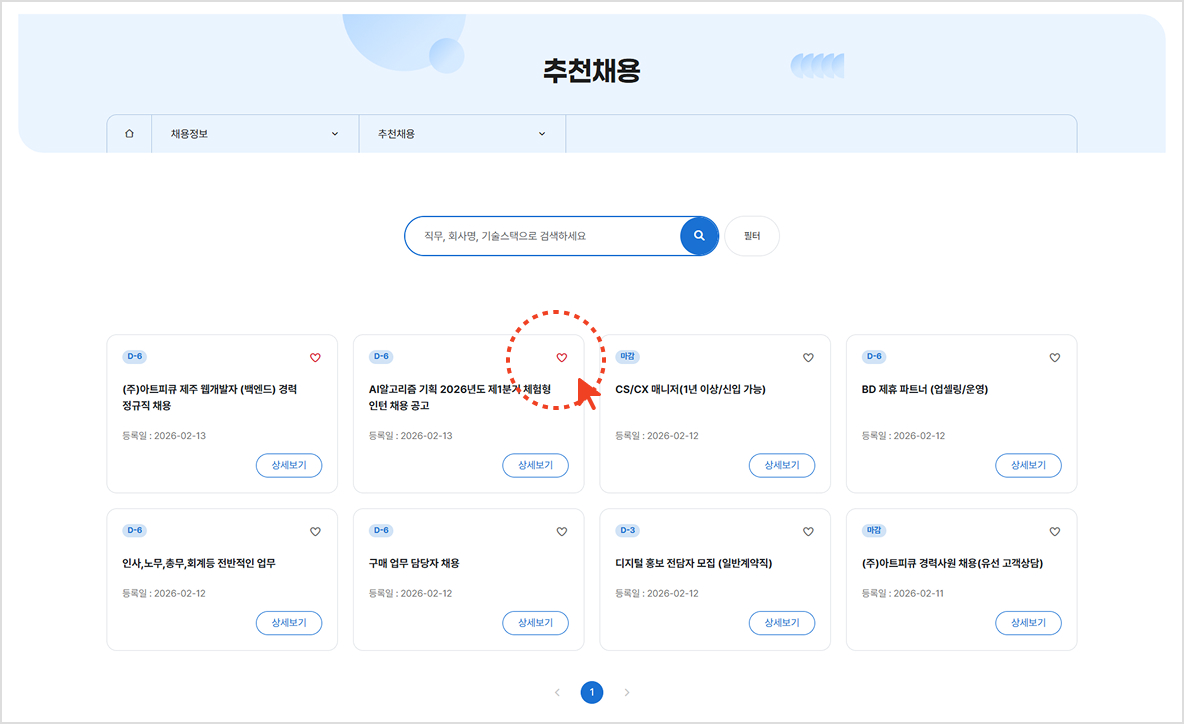The width and height of the screenshot is (1184, 724).
Task: Click the next page chevron in pagination
Action: (x=627, y=692)
